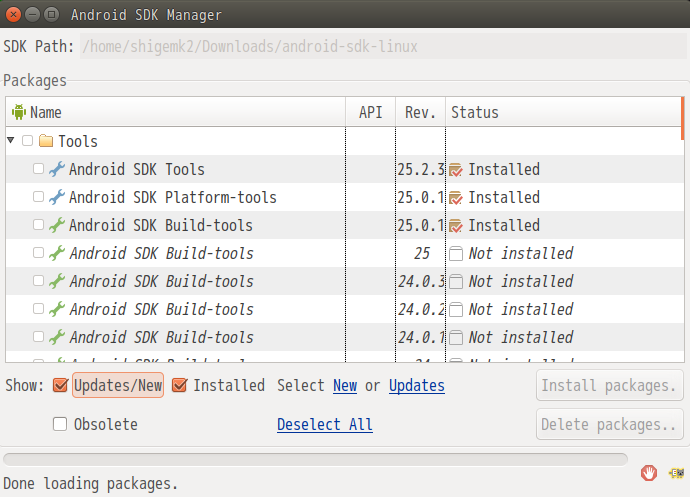Check Build-tools 24.0.1 checkbox
The height and width of the screenshot is (497, 690).
pyautogui.click(x=38, y=337)
